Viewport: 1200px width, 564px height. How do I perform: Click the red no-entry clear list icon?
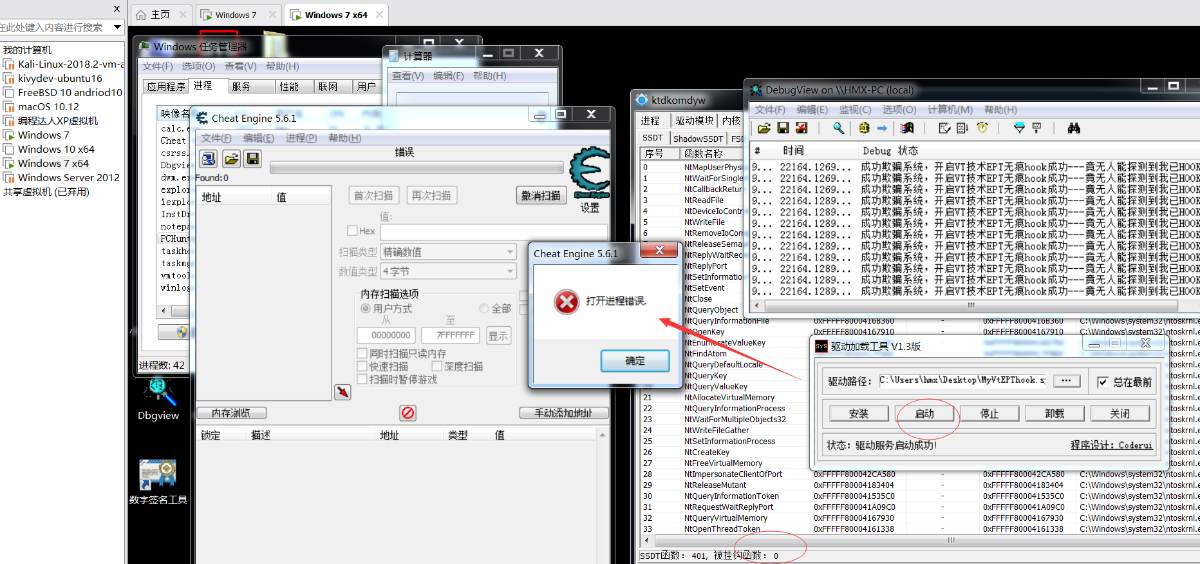click(407, 412)
